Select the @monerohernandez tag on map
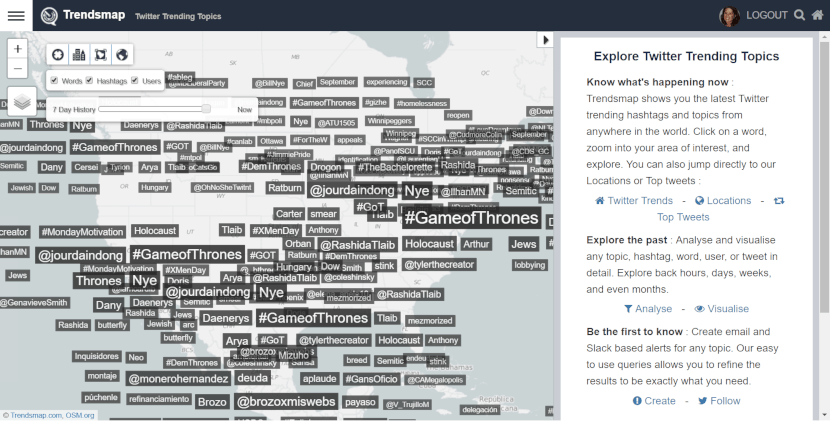The height and width of the screenshot is (430, 830). 178,379
